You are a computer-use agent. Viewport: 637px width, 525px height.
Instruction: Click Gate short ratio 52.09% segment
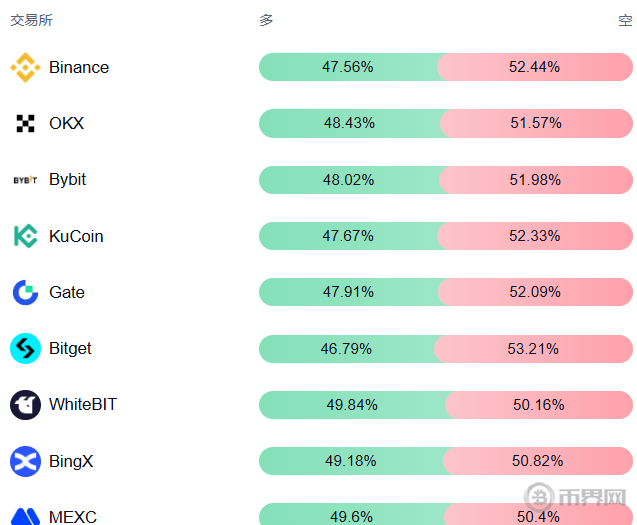[534, 292]
